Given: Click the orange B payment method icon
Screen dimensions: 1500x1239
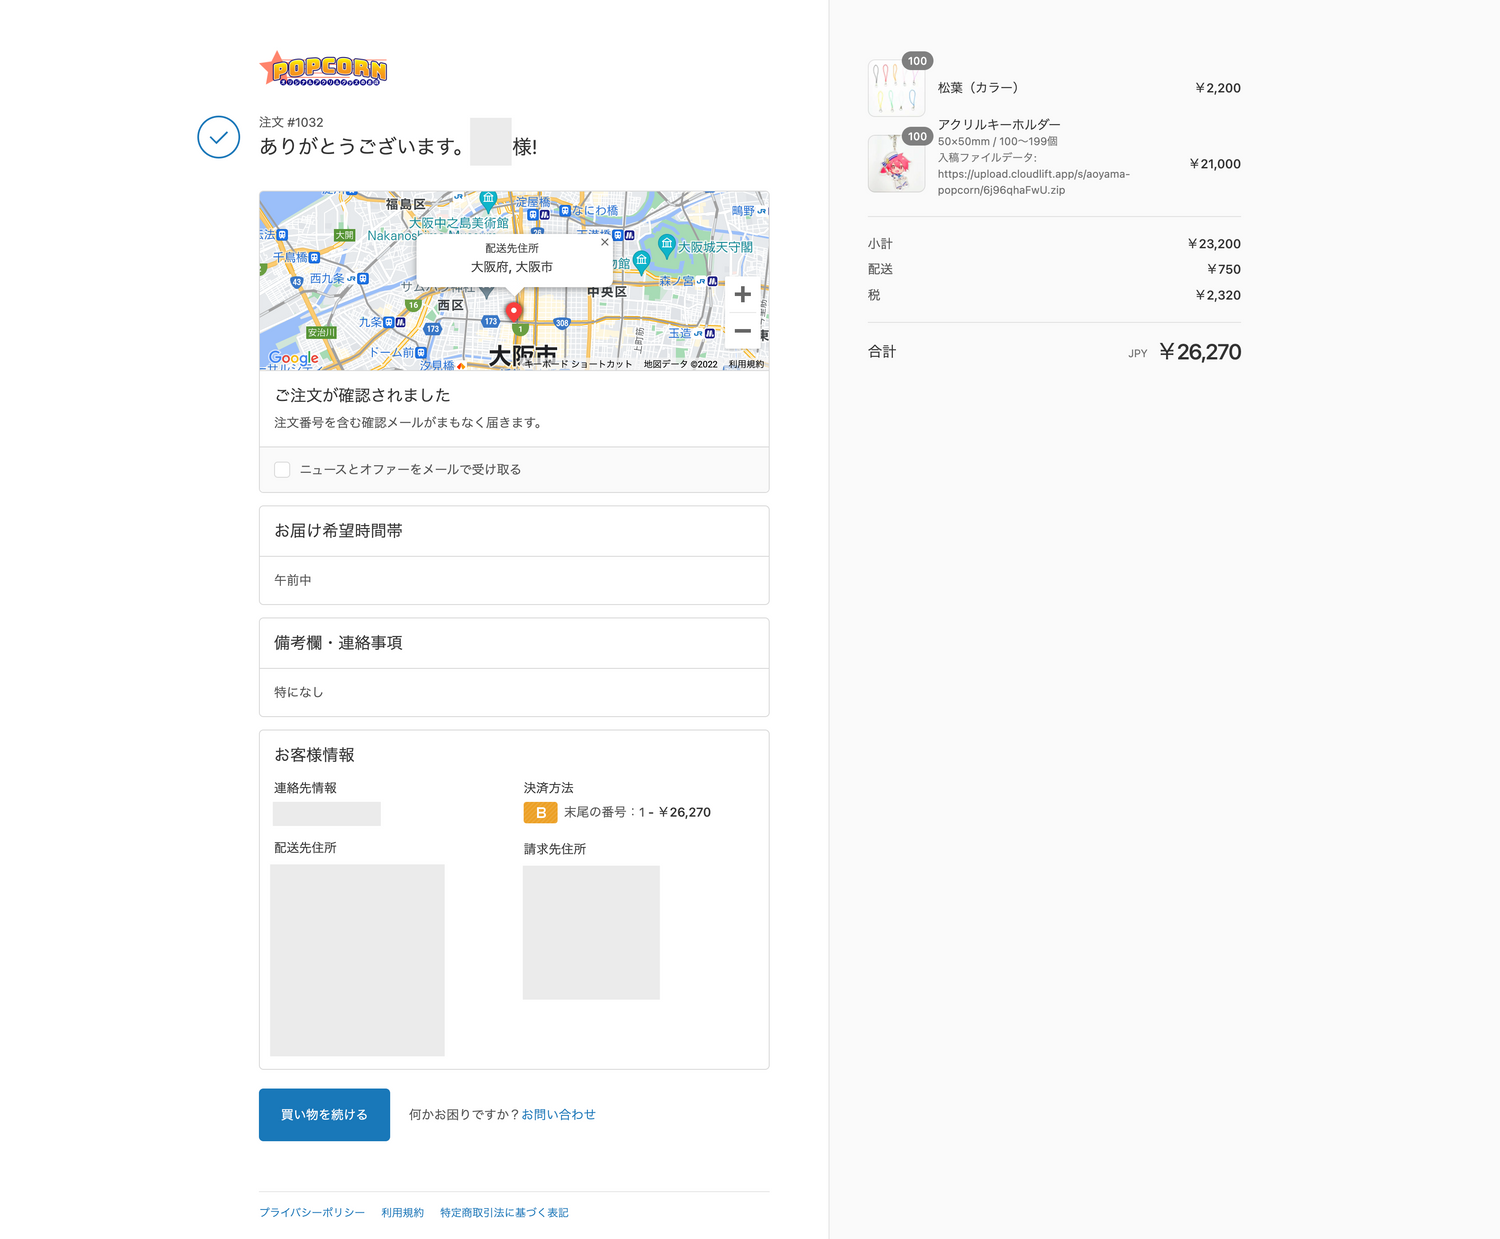Looking at the screenshot, I should point(540,813).
